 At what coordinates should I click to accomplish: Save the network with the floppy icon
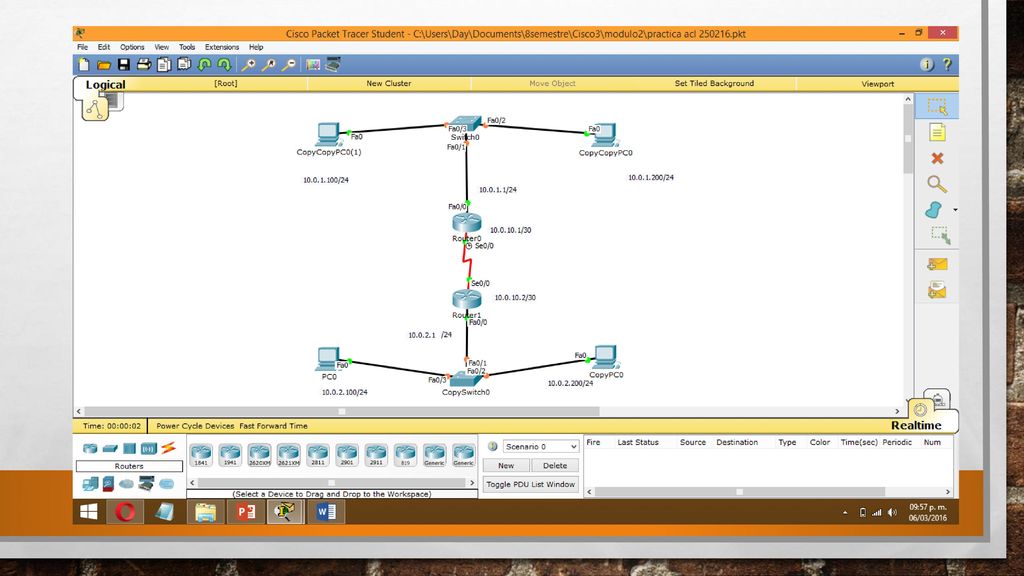coord(123,65)
